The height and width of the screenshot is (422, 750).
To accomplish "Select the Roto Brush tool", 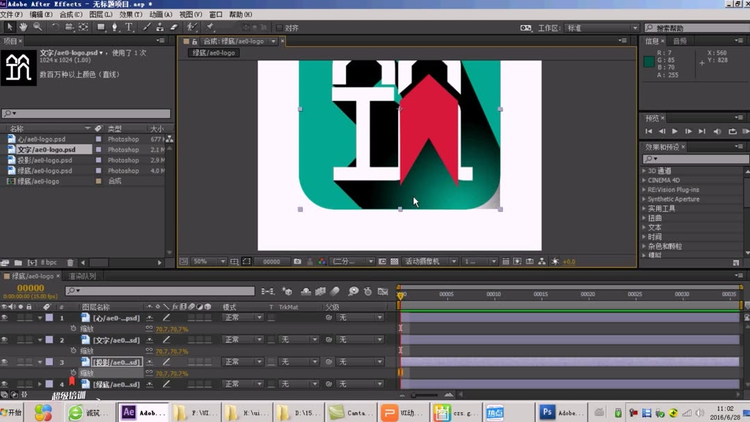I will tap(191, 27).
